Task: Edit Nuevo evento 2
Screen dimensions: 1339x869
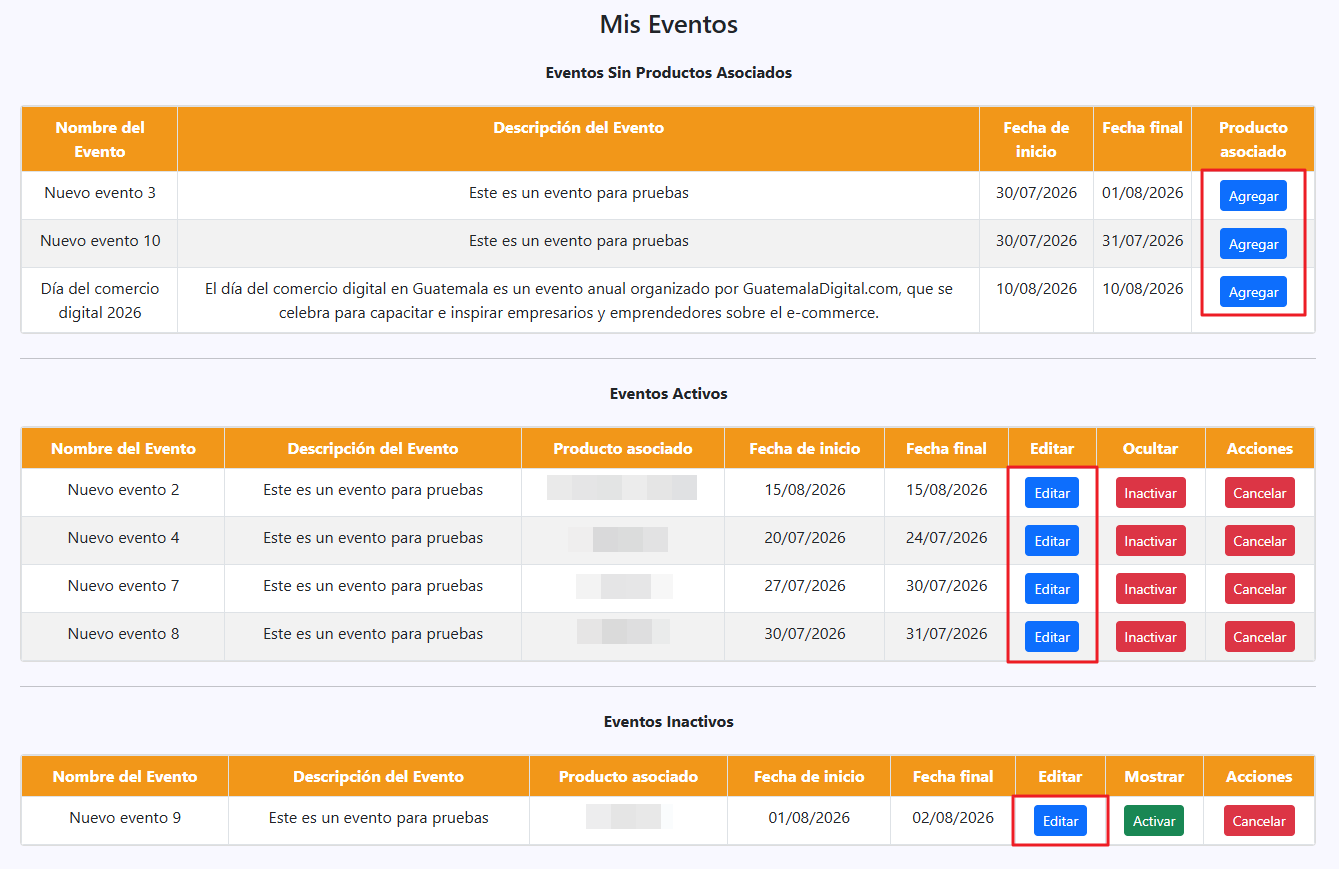Action: click(x=1052, y=493)
